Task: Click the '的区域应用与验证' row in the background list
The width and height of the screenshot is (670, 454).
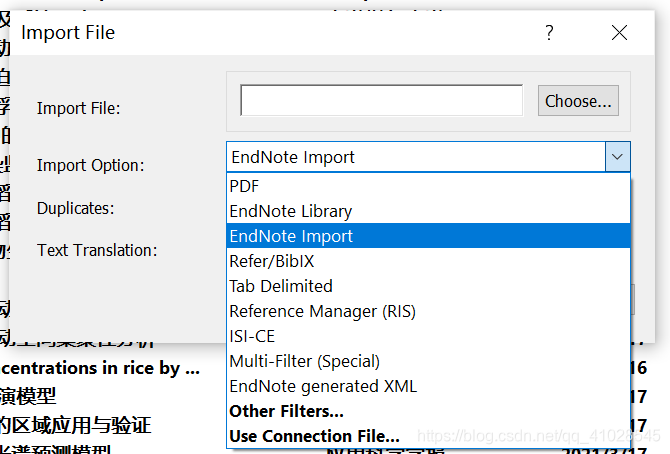Action: tap(76, 425)
